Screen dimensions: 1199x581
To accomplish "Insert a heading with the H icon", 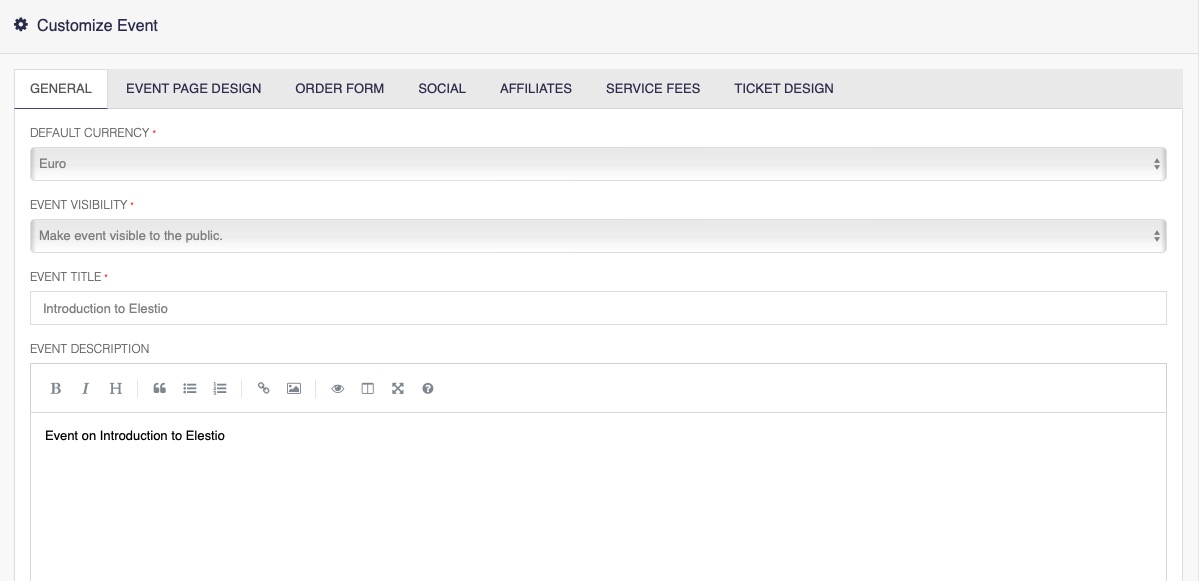I will click(116, 389).
